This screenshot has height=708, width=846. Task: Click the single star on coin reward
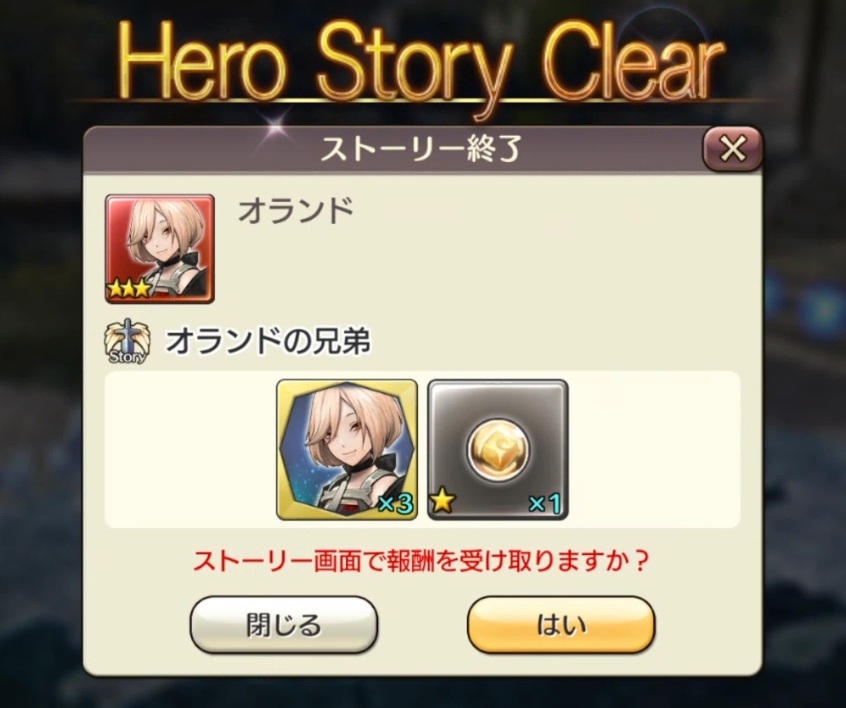pyautogui.click(x=442, y=501)
